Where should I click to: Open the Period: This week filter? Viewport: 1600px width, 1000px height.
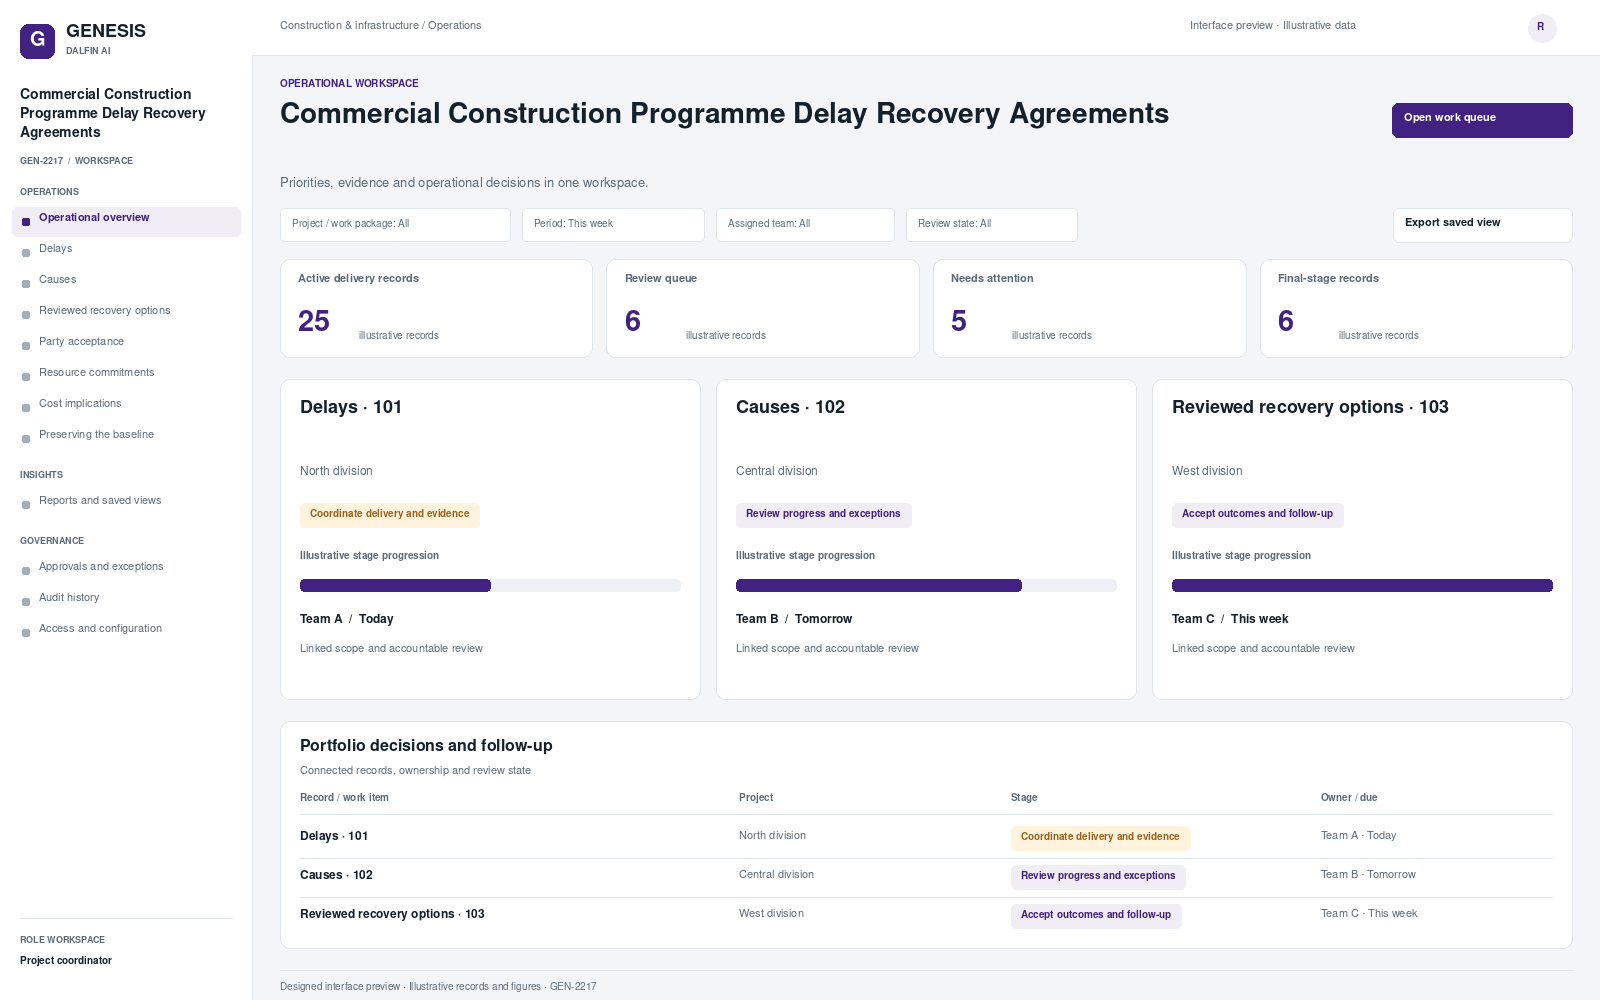pyautogui.click(x=613, y=225)
